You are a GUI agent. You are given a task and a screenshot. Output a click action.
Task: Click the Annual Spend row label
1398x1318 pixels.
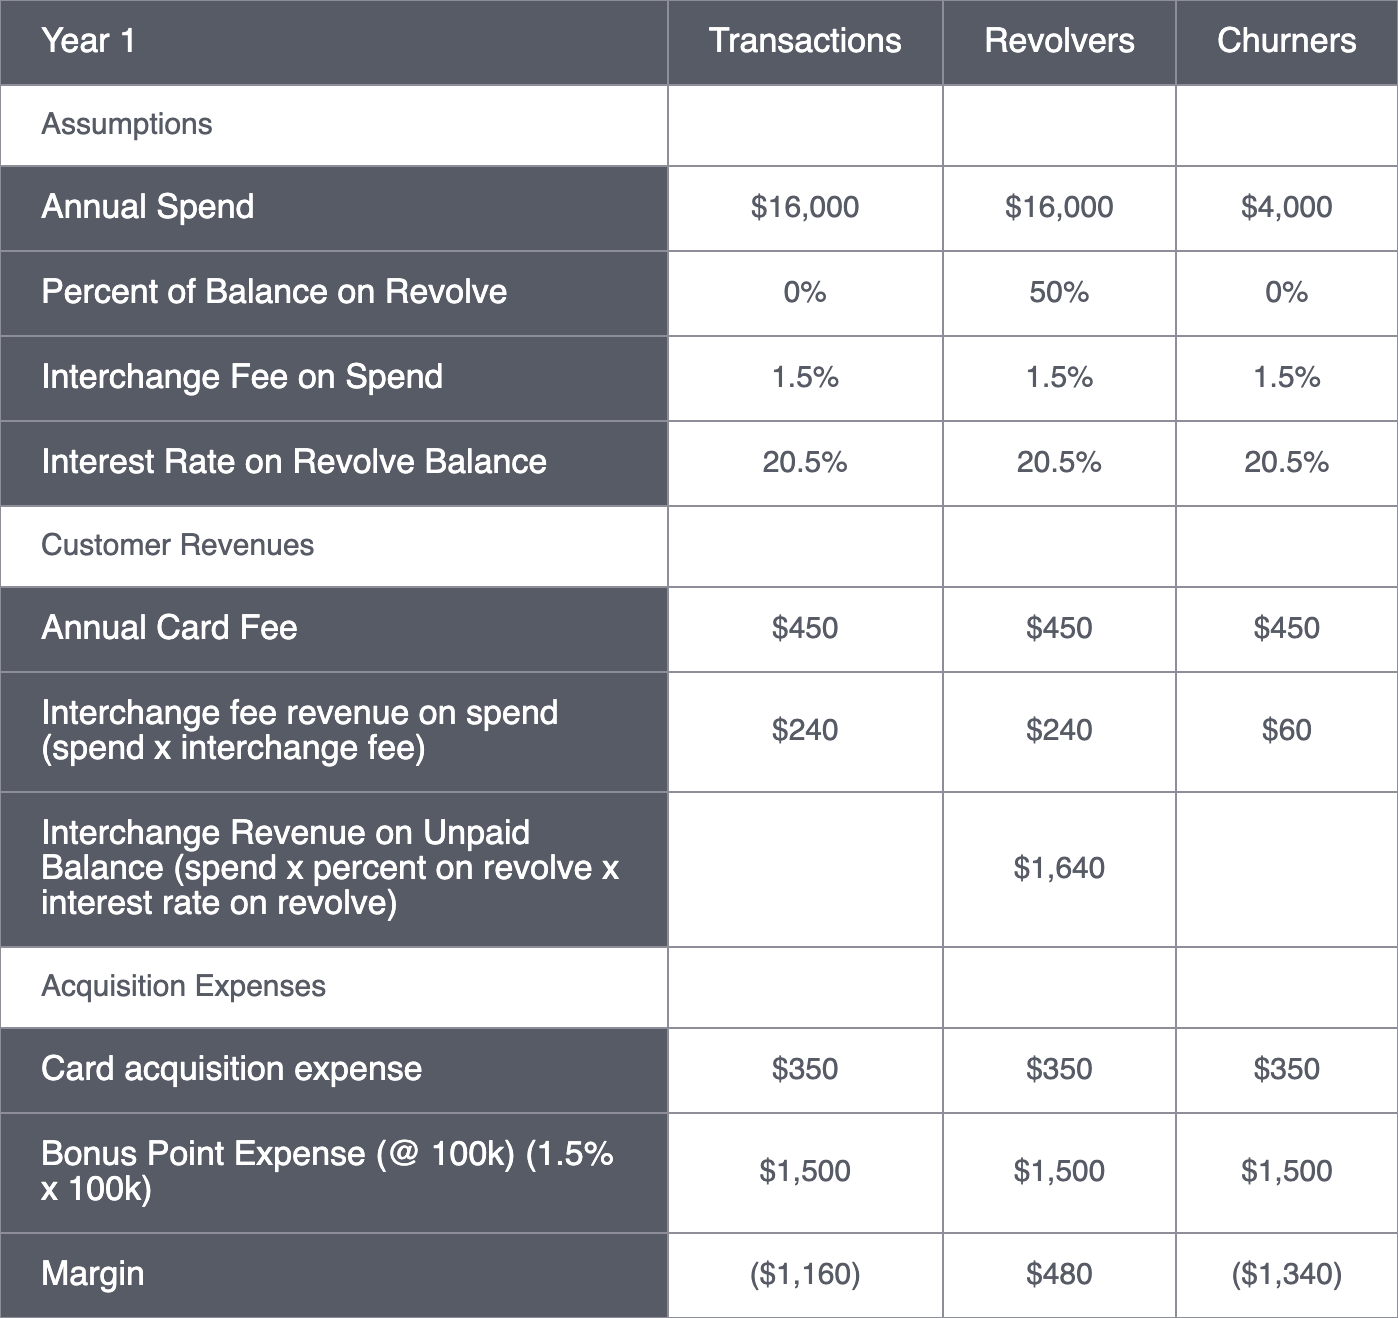(148, 207)
